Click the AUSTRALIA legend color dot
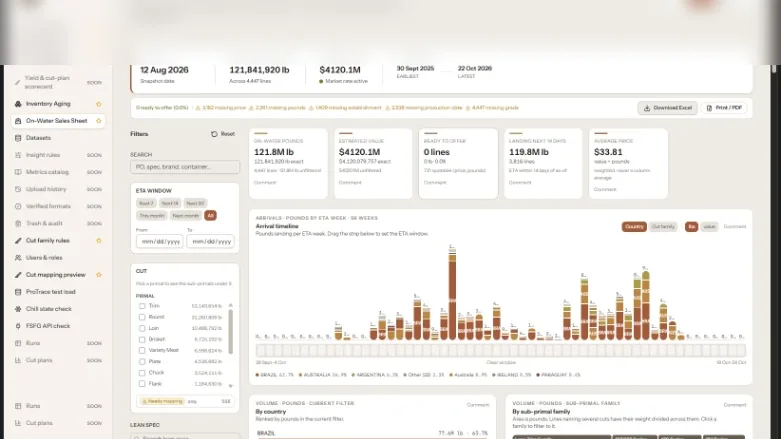Screen dimensions: 781x439 [x=300, y=375]
